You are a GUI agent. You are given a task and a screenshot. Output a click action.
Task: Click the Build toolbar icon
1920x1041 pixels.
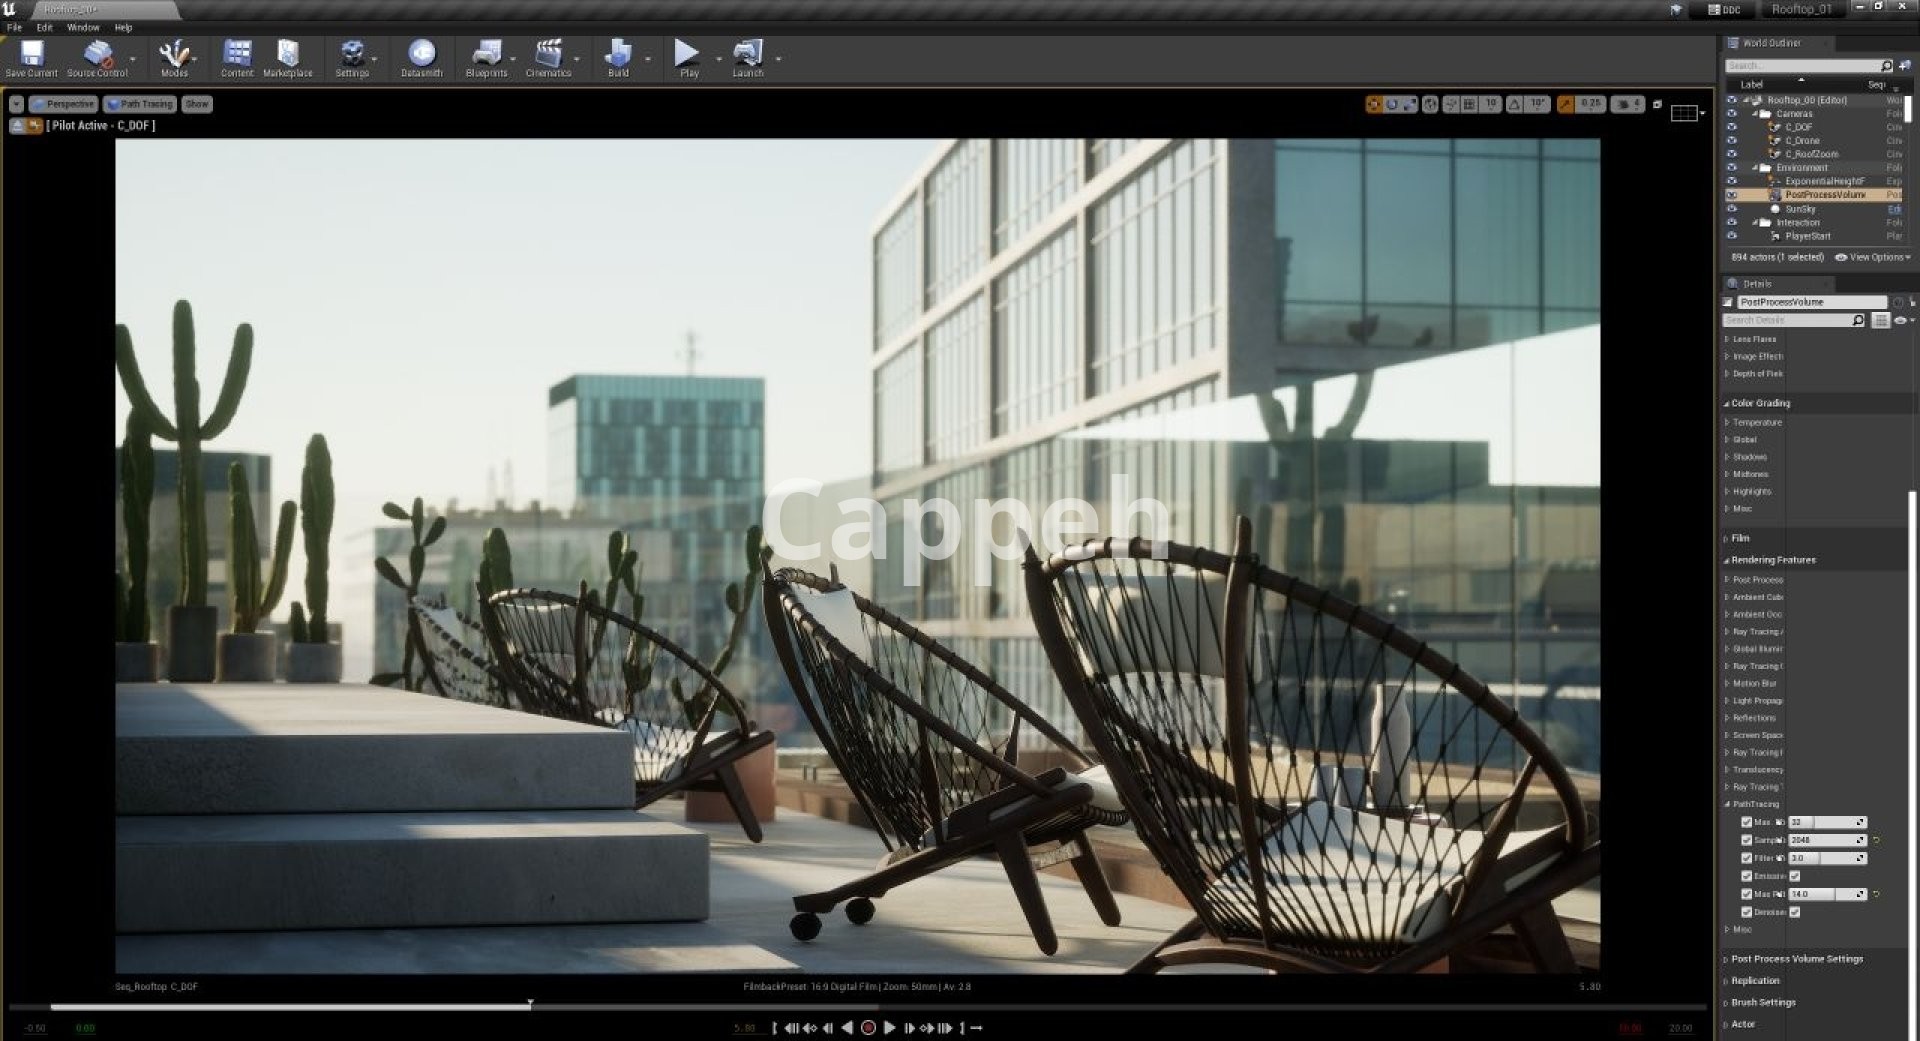click(618, 57)
